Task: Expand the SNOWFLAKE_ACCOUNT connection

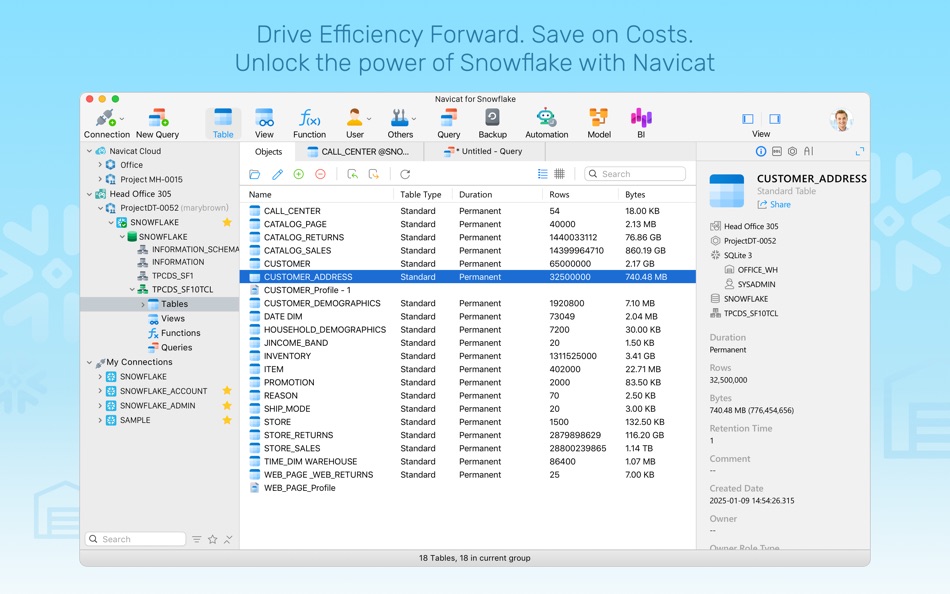Action: click(x=100, y=390)
